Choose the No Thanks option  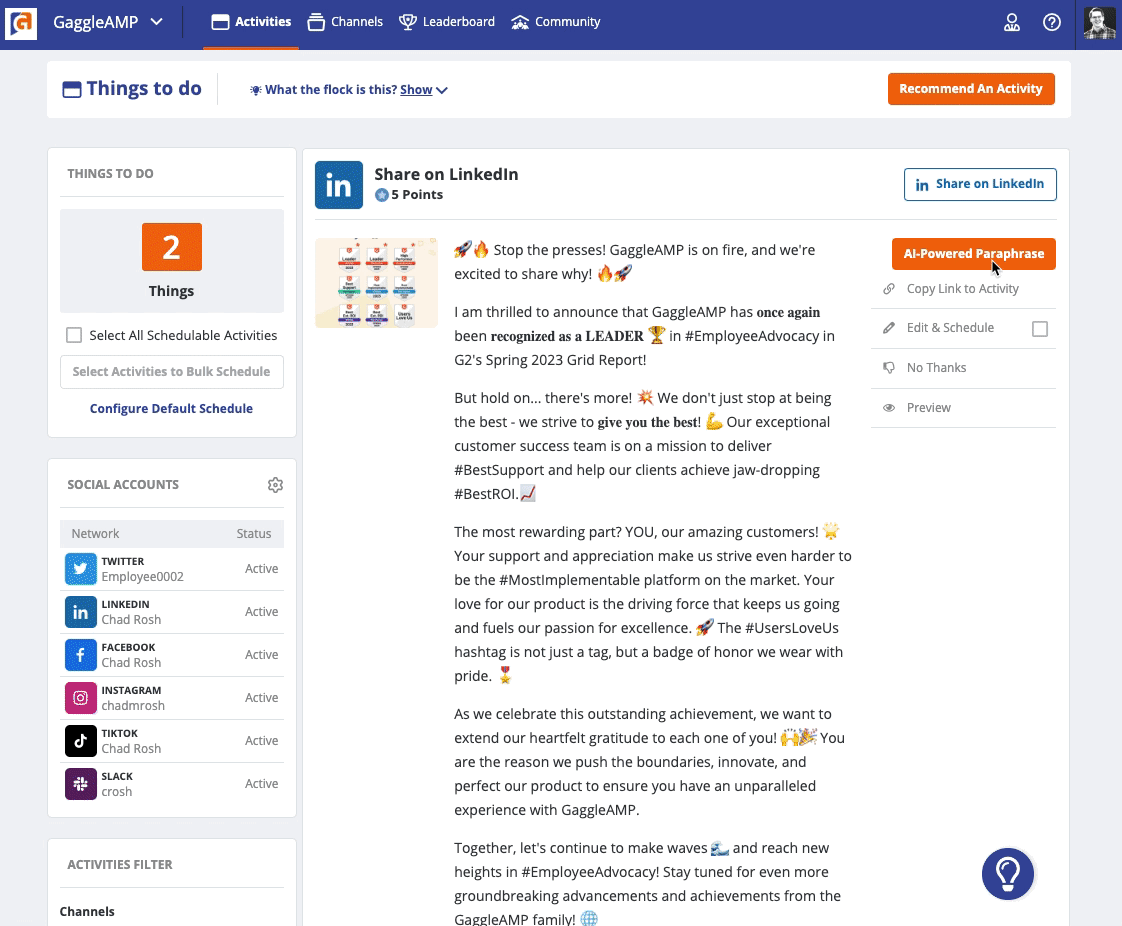pyautogui.click(x=936, y=368)
